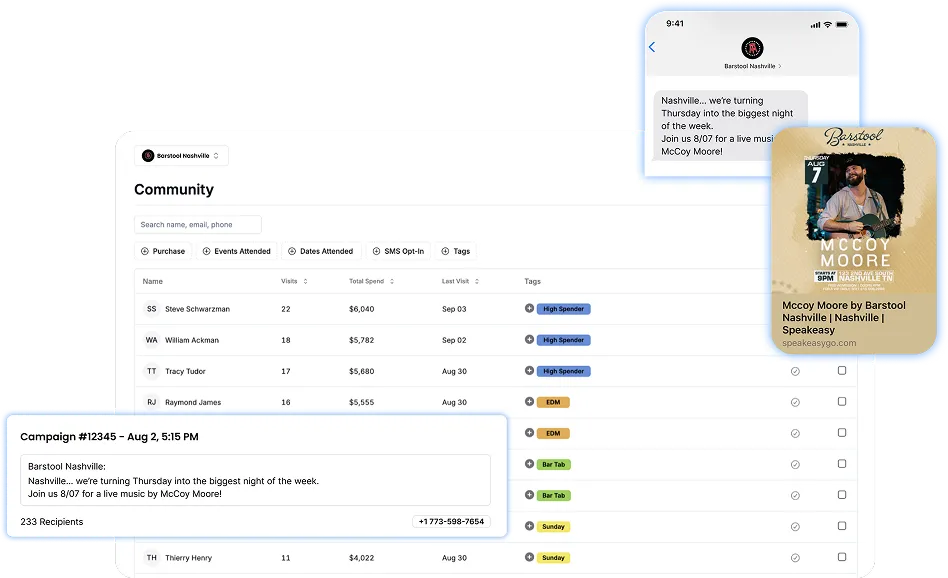Tick the checkbox on Thierry Henry's row
The image size is (948, 578).
(843, 557)
